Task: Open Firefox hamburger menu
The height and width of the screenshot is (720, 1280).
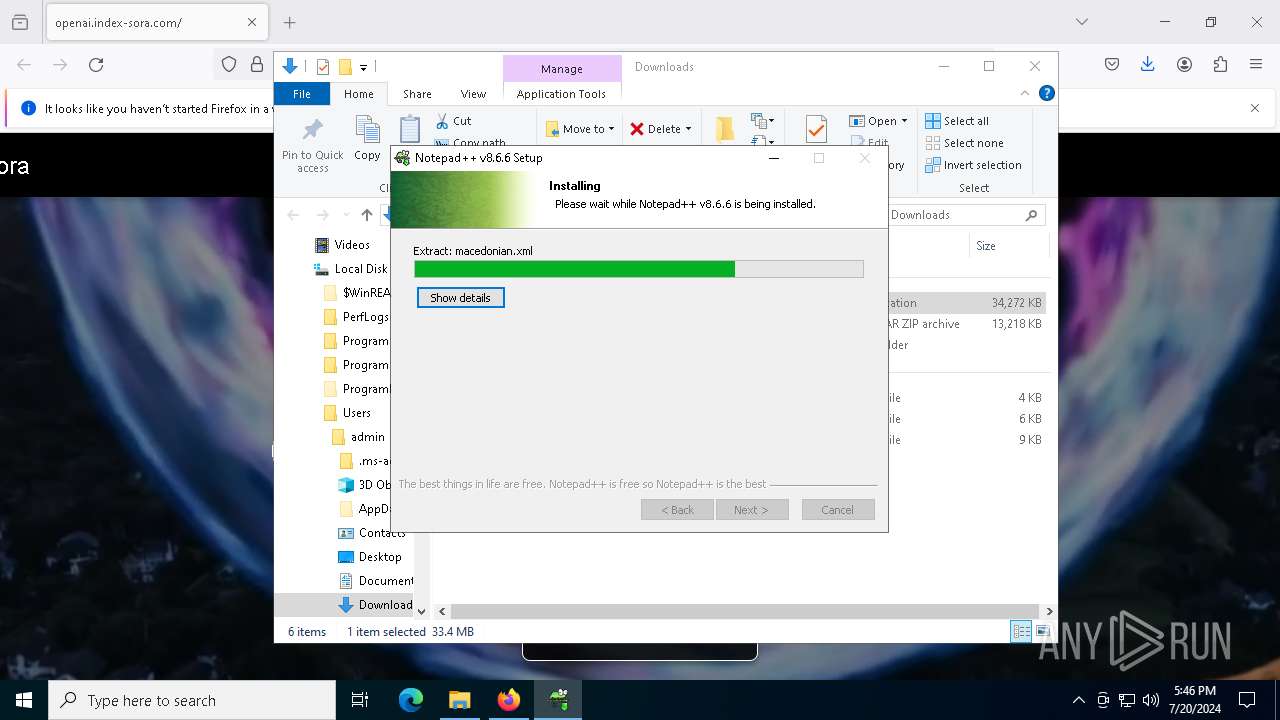Action: tap(1256, 65)
